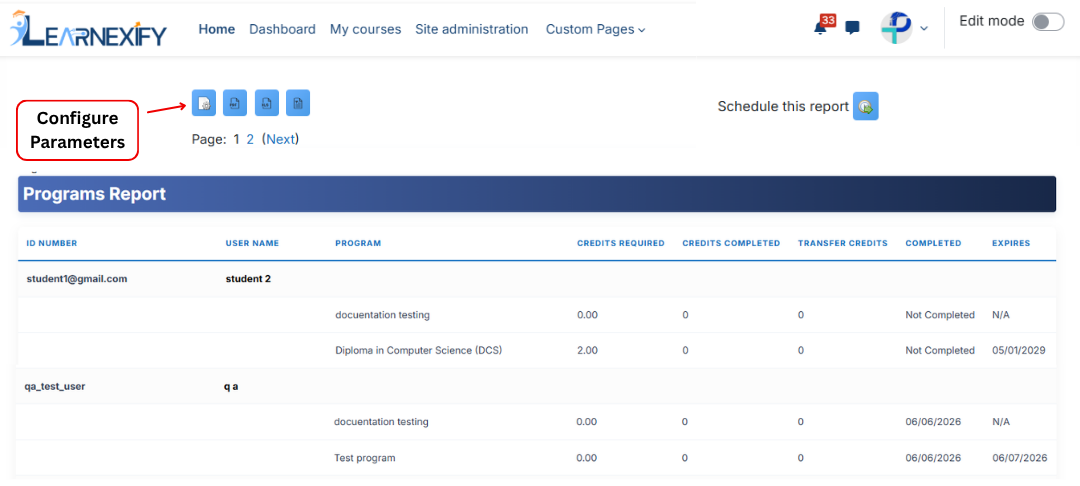
Task: Click docuentation testing under qa_test_user
Action: [382, 421]
